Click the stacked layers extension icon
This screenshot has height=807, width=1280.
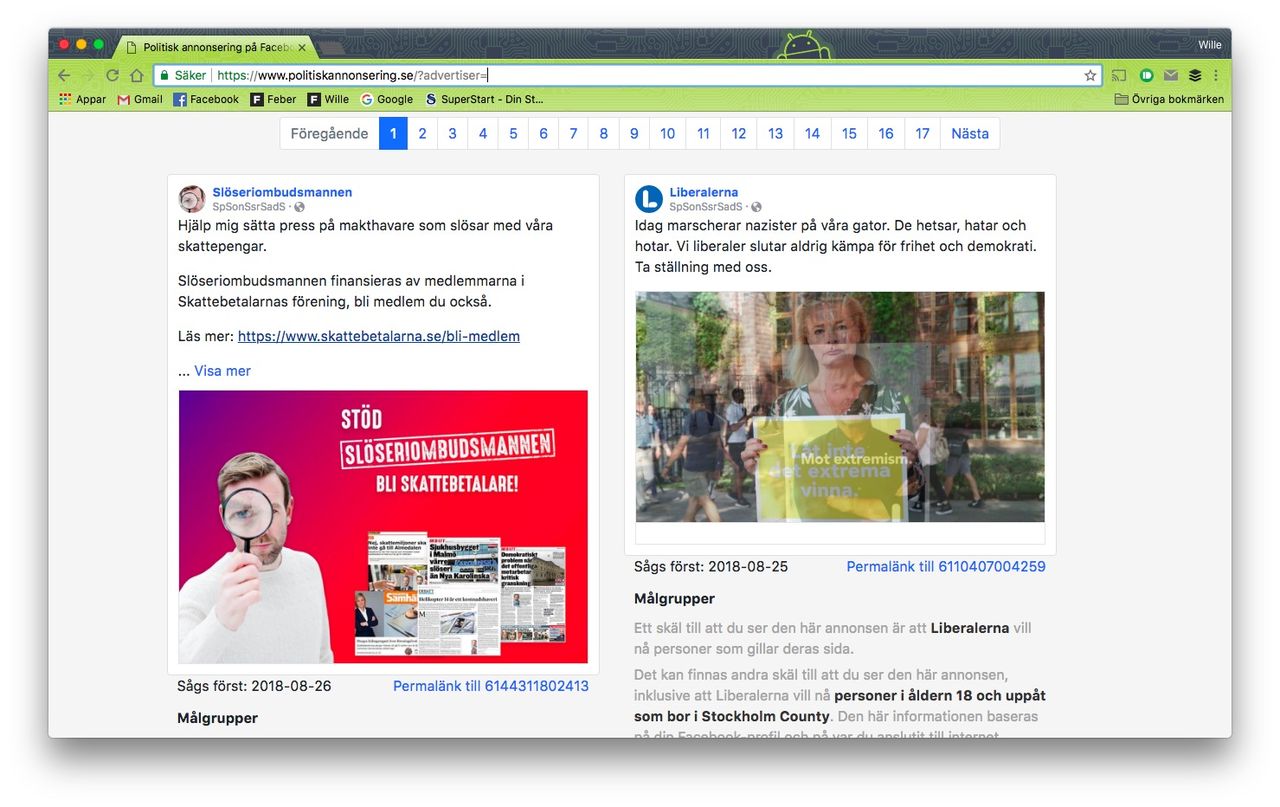tap(1194, 75)
